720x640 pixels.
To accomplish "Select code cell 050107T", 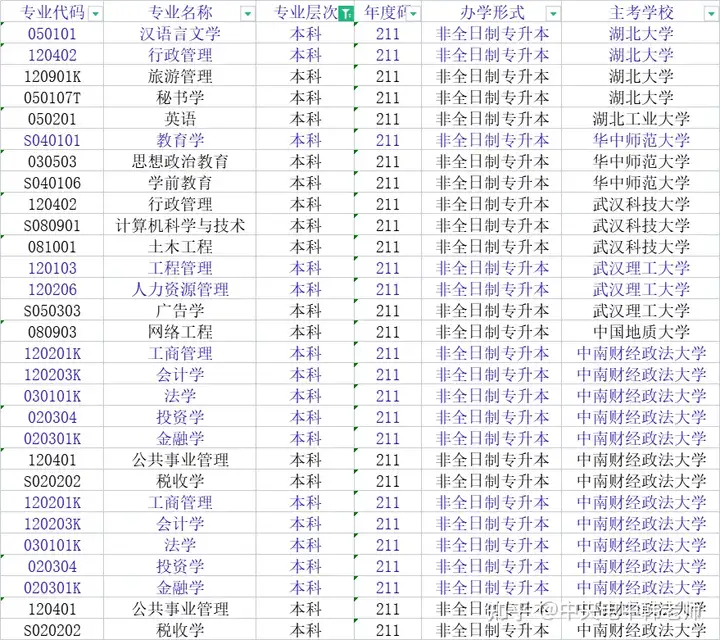I will (52, 98).
